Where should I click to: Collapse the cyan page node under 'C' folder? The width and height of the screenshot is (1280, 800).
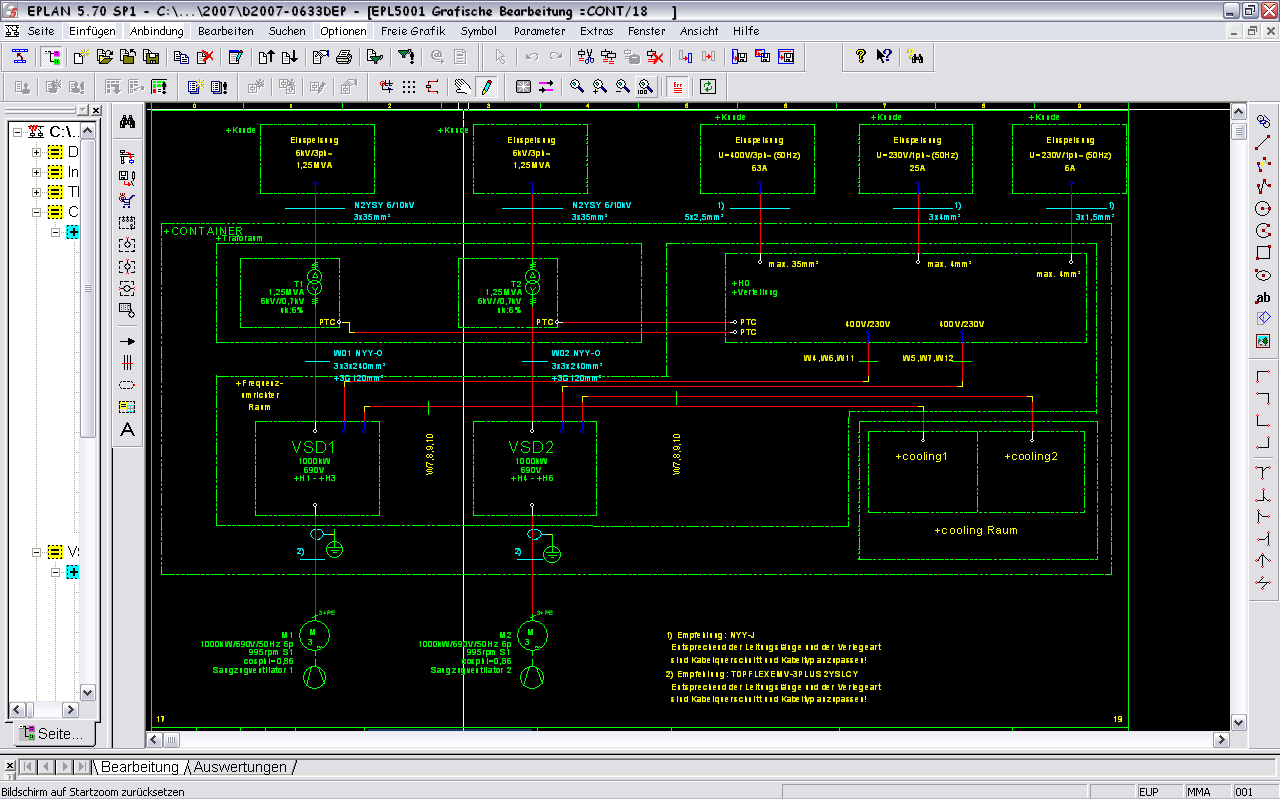(56, 232)
